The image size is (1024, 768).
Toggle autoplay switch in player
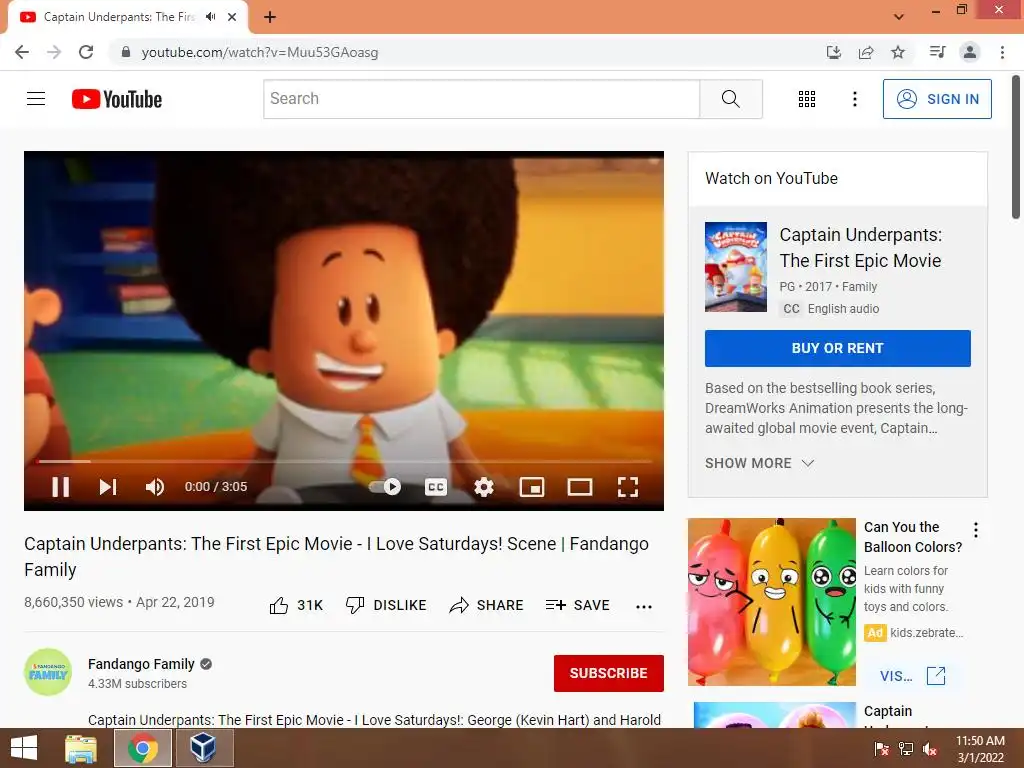[385, 487]
